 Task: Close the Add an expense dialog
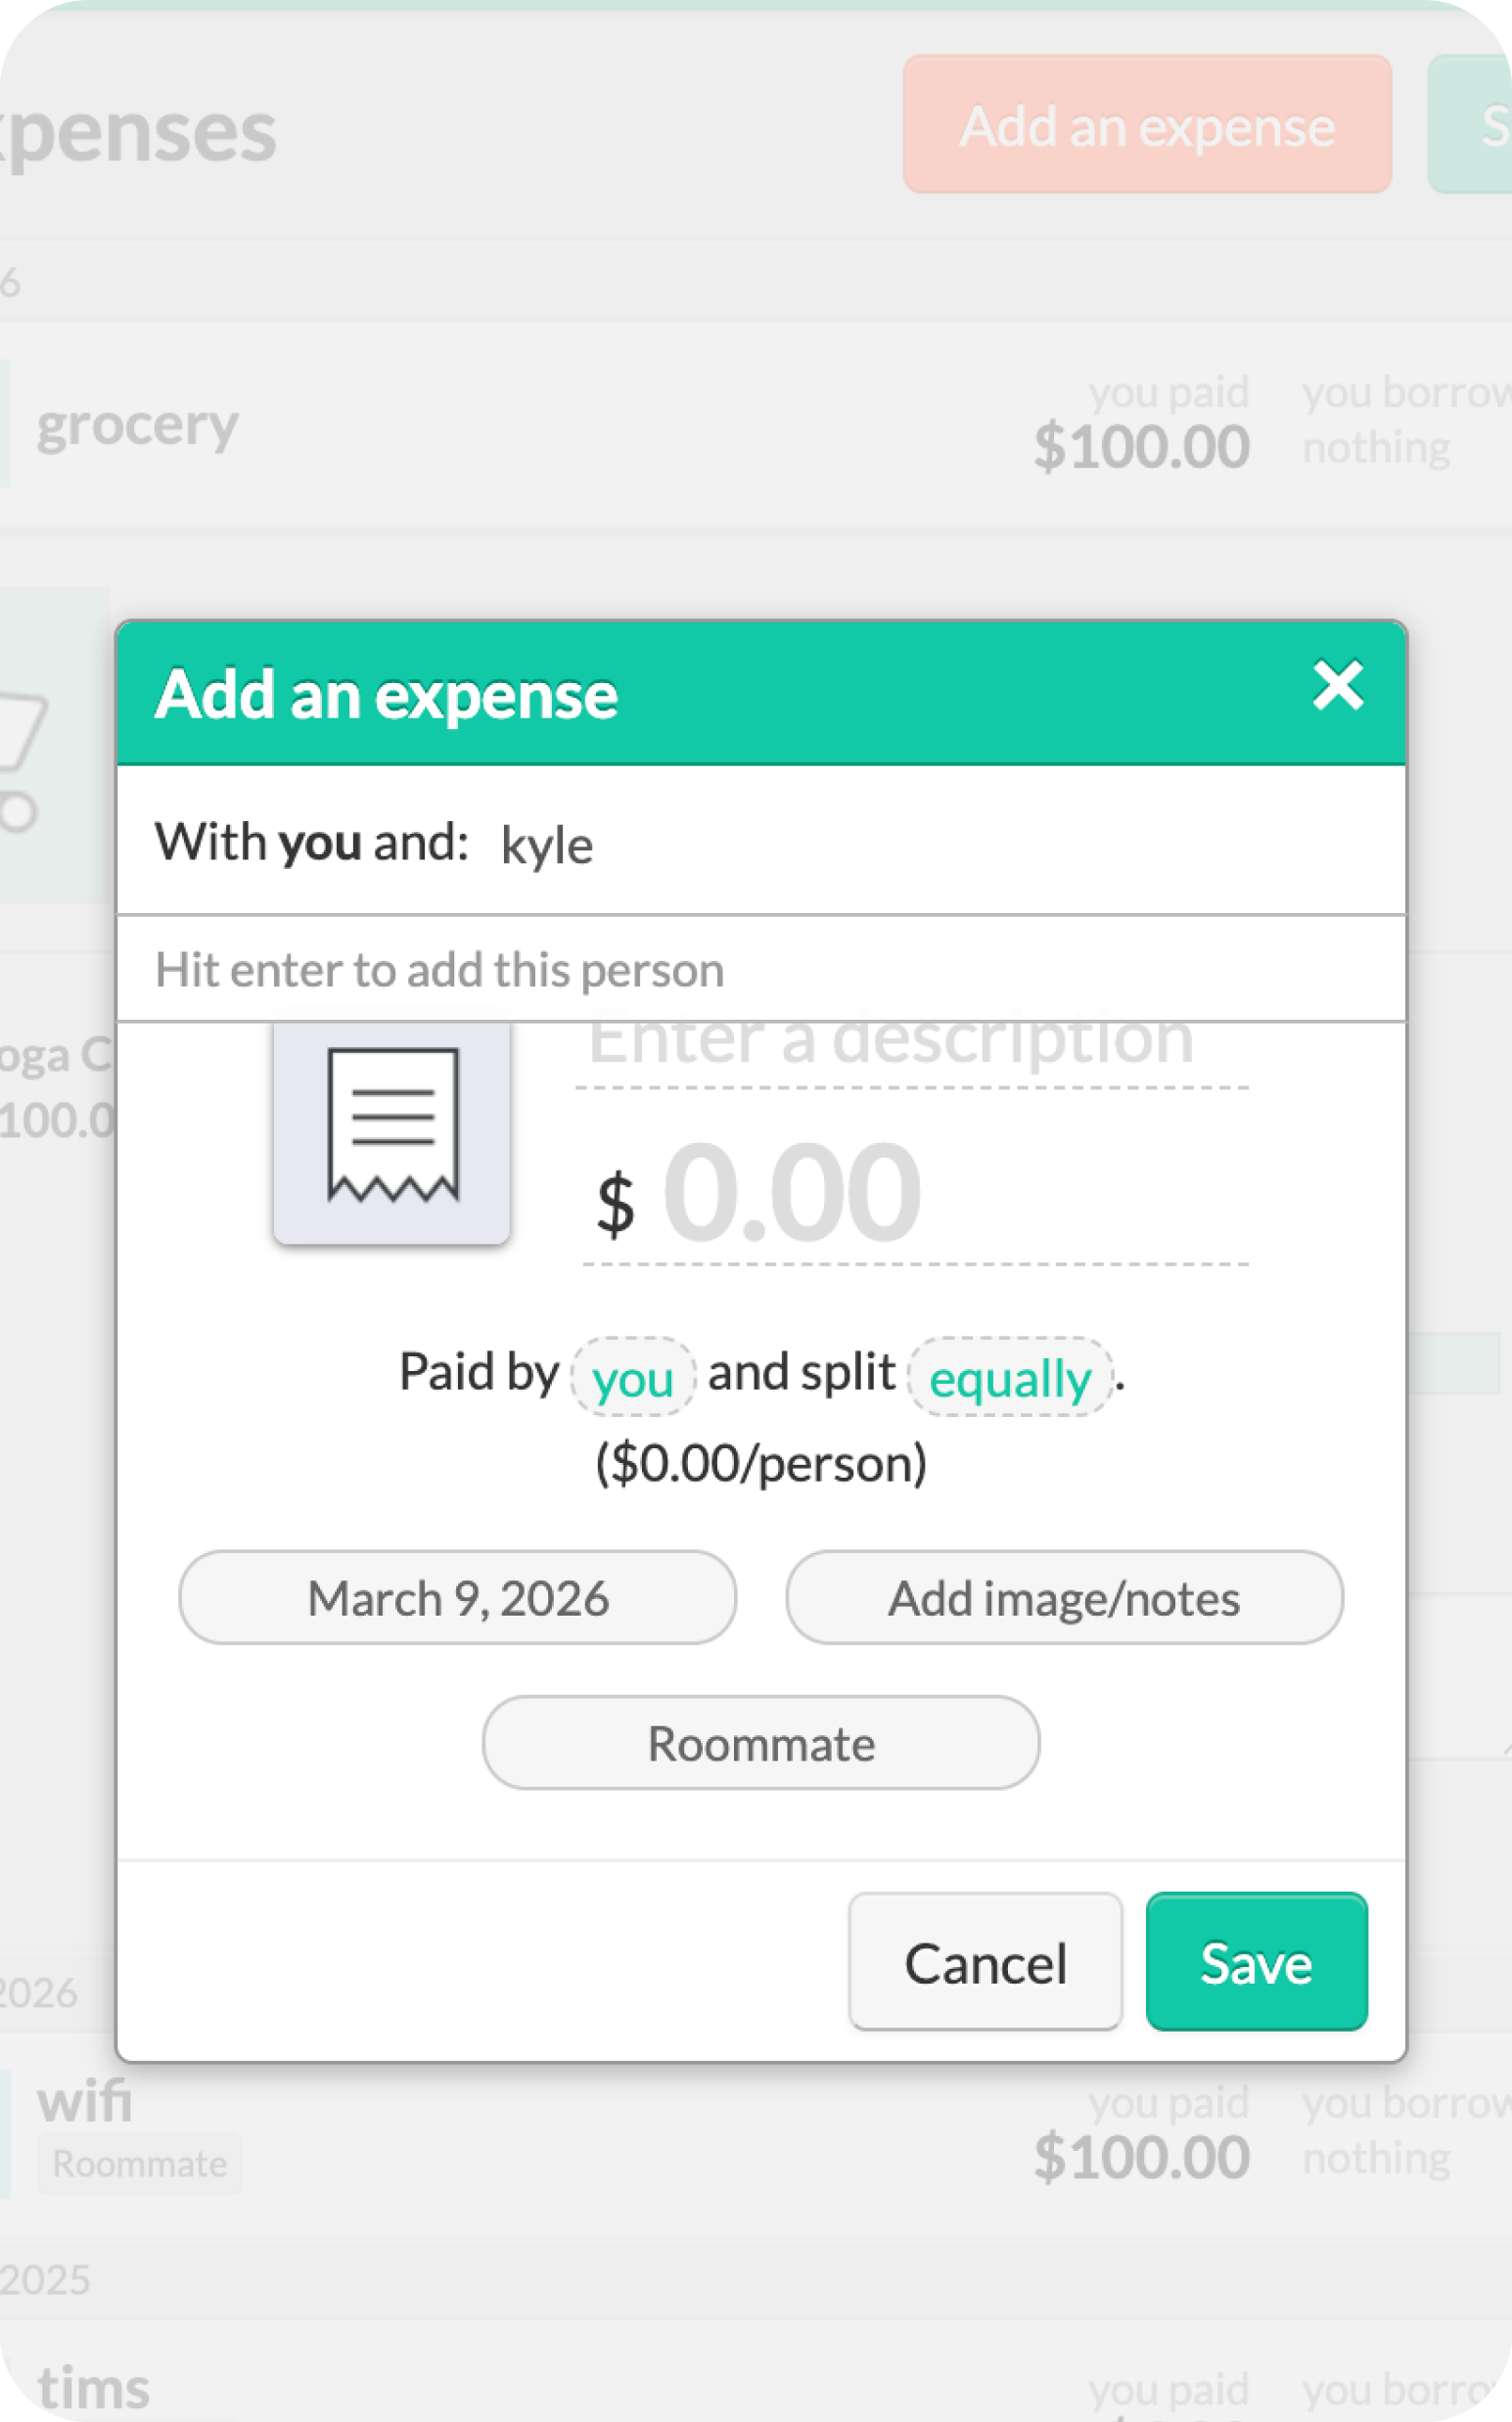tap(1337, 685)
